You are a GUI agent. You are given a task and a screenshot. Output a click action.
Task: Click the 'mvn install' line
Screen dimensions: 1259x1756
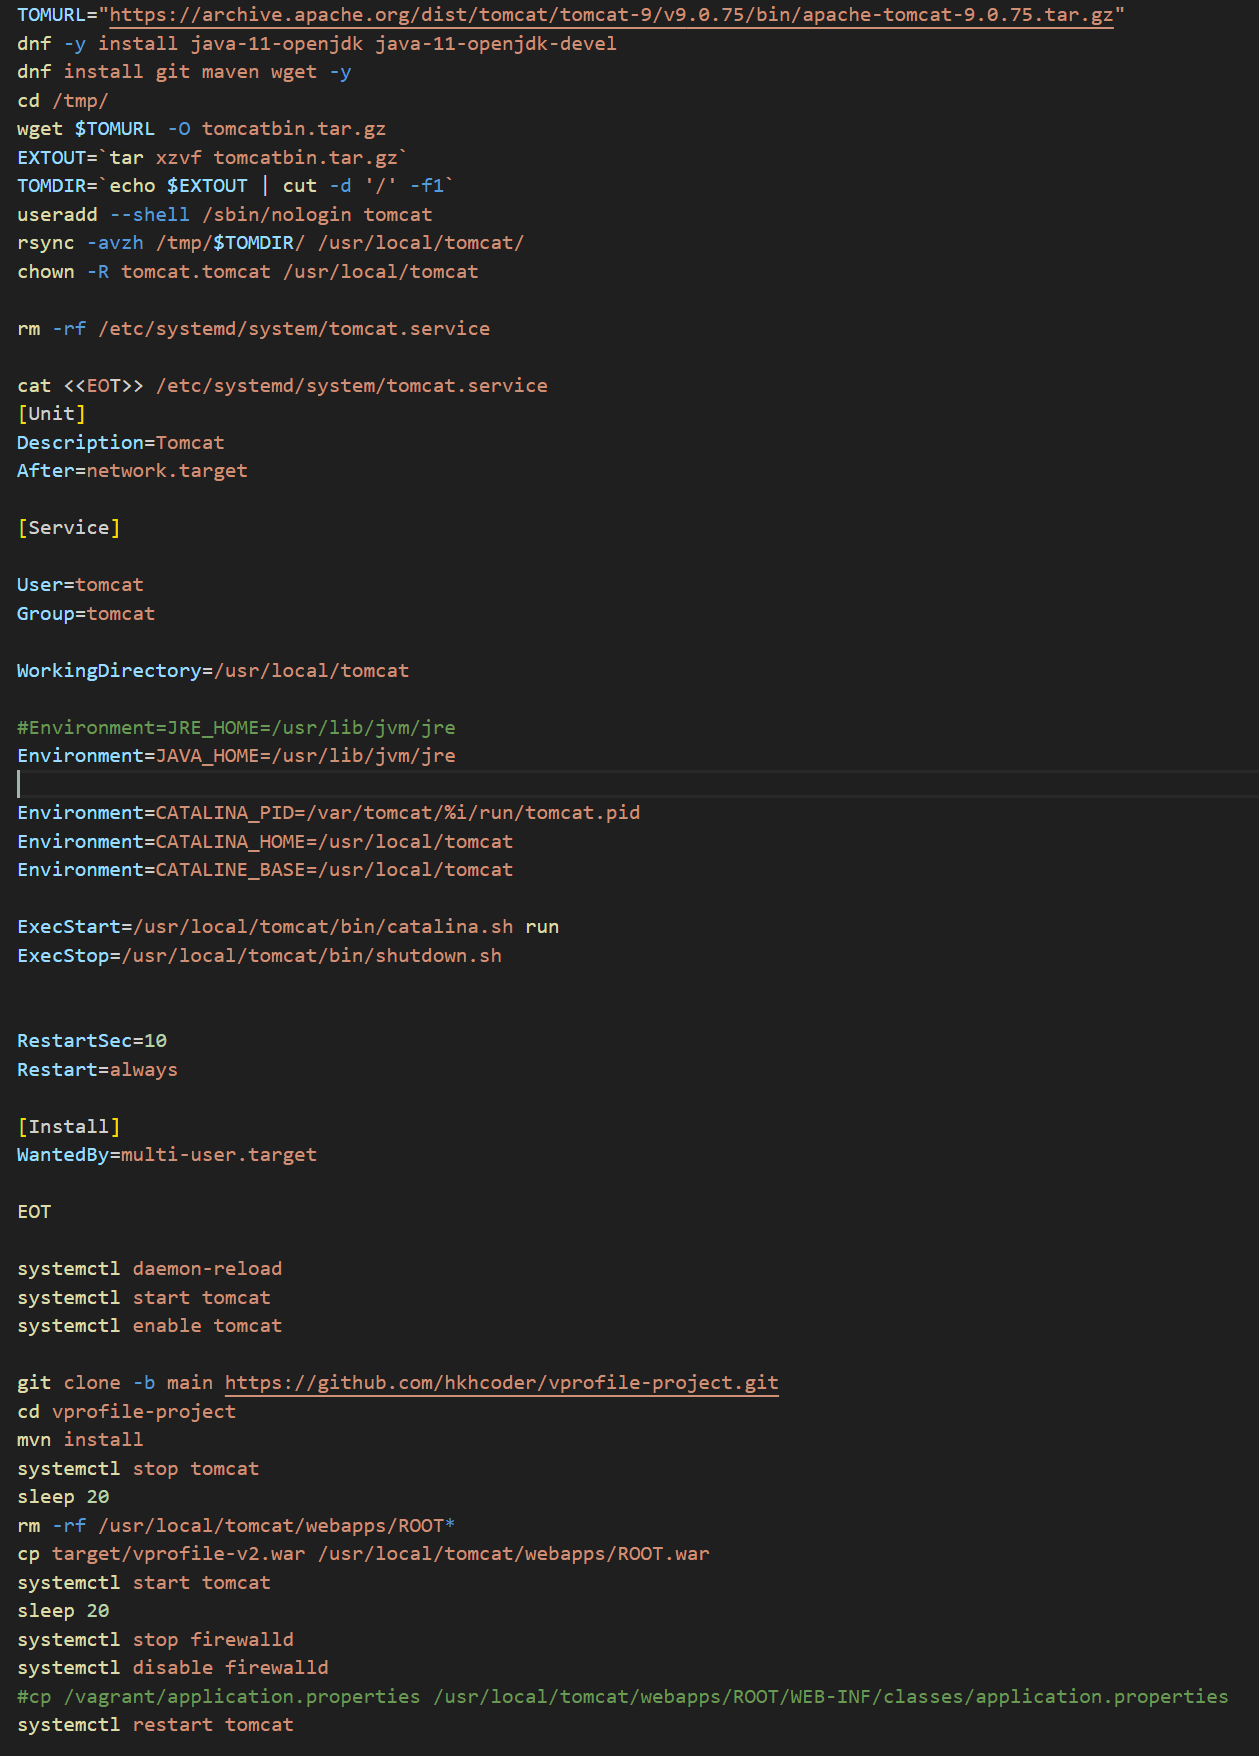[80, 1440]
